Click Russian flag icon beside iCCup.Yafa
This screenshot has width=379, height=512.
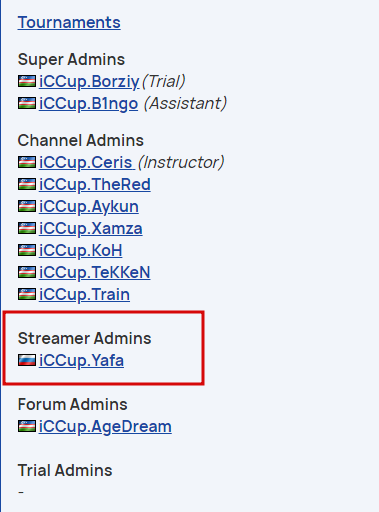(27, 360)
